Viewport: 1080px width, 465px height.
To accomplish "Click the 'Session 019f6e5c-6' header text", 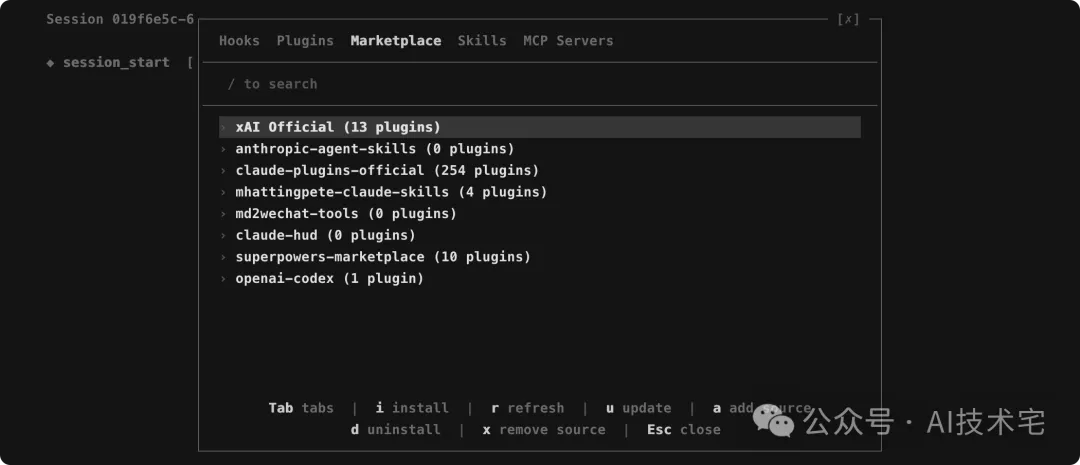I will click(121, 19).
